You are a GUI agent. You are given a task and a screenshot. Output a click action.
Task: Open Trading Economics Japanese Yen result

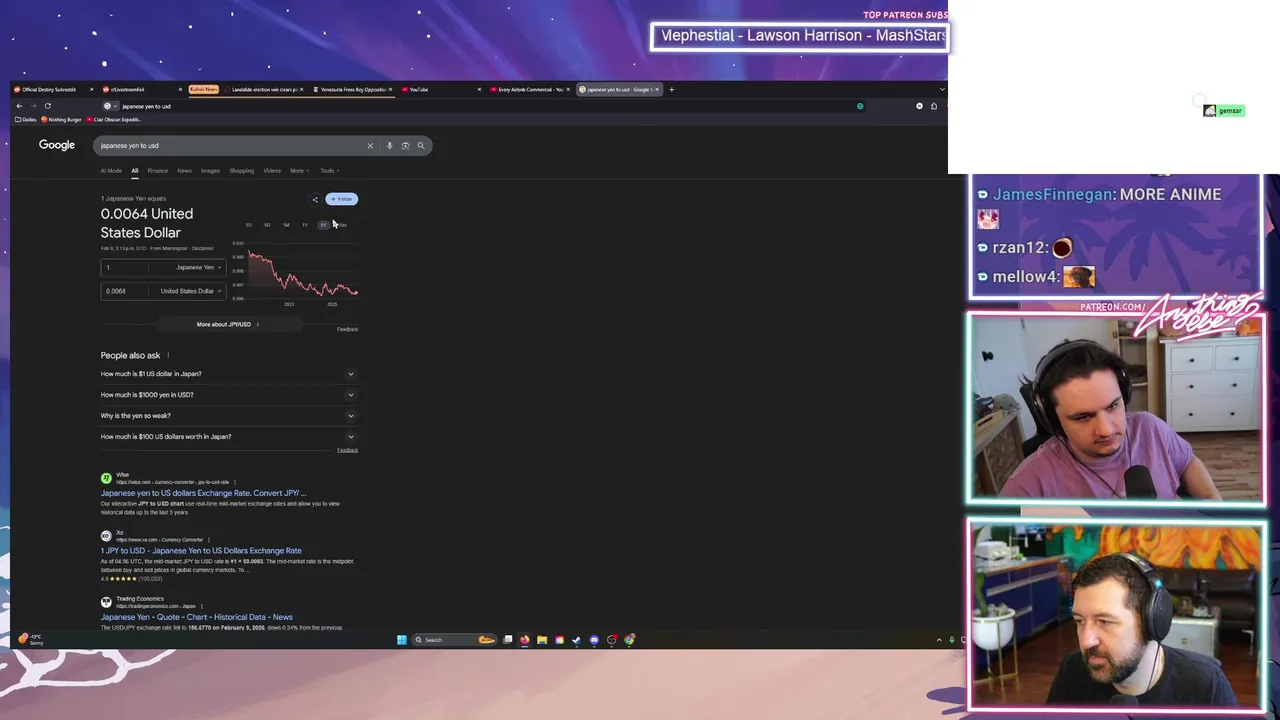point(196,617)
